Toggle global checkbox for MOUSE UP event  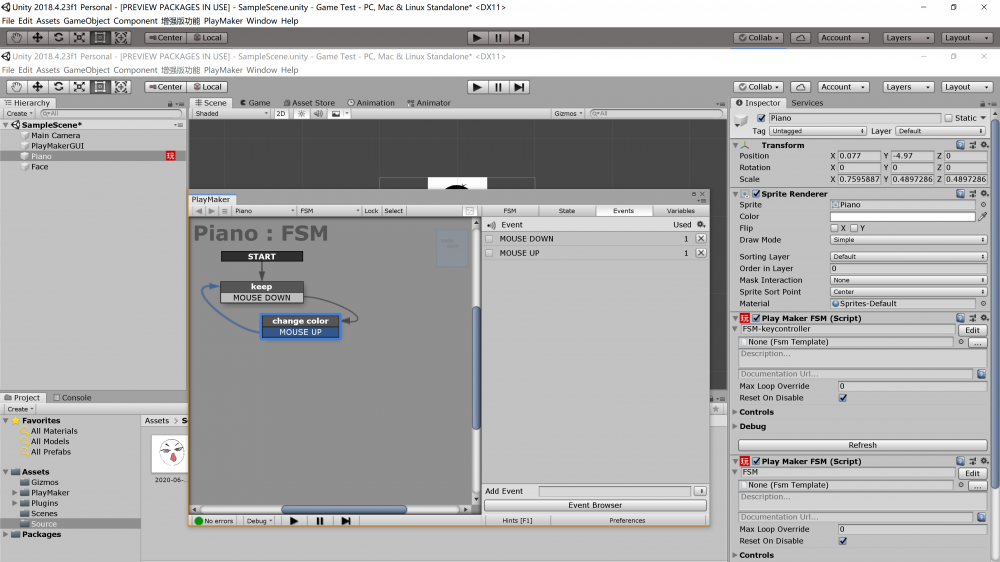click(x=489, y=253)
